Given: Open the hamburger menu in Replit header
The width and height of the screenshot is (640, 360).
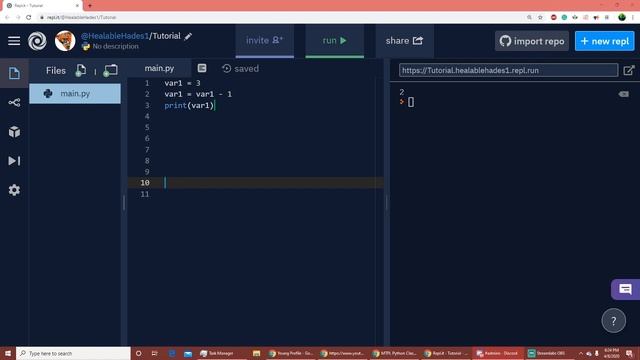Looking at the screenshot, I should (14, 41).
